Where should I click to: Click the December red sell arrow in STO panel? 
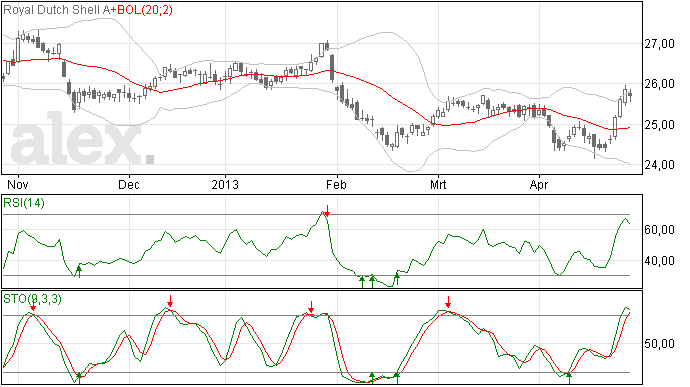click(170, 301)
